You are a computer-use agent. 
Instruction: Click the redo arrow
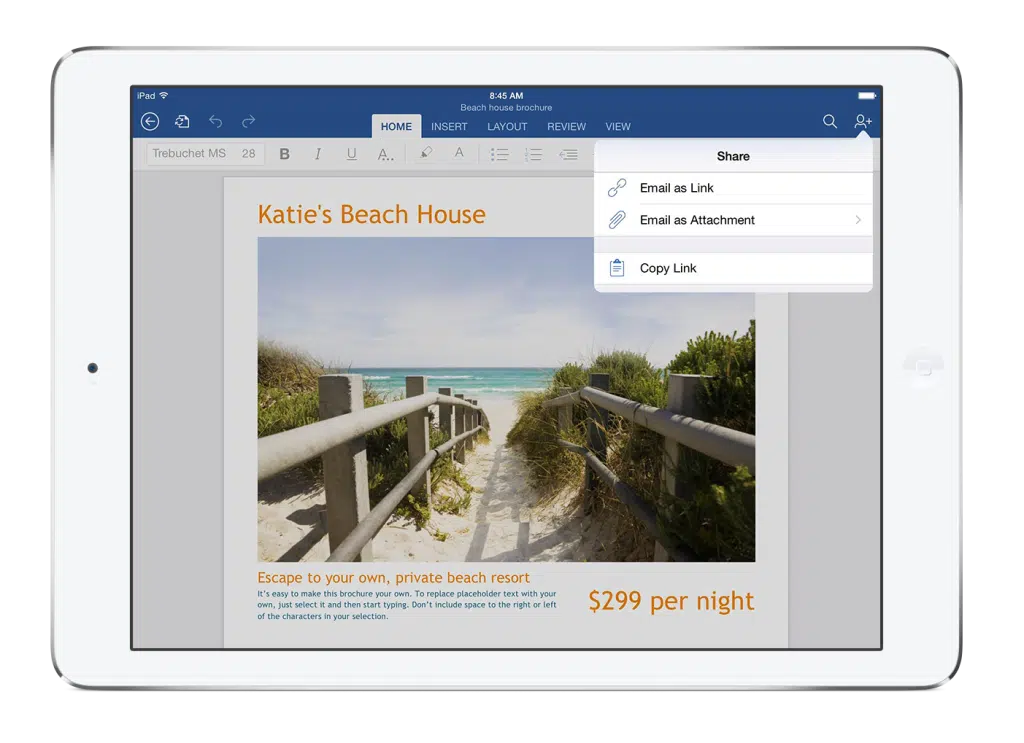(248, 121)
